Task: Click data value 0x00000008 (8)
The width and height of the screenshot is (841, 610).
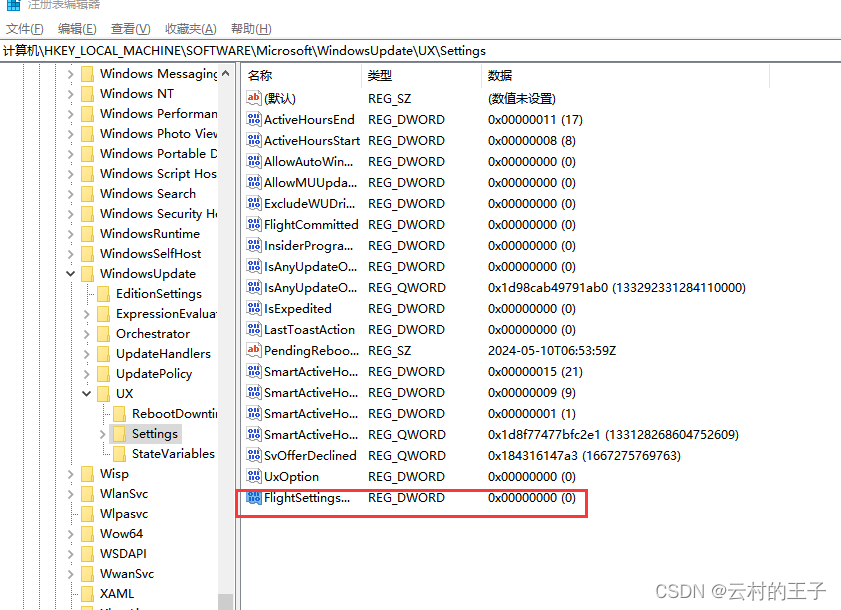Action: [532, 141]
